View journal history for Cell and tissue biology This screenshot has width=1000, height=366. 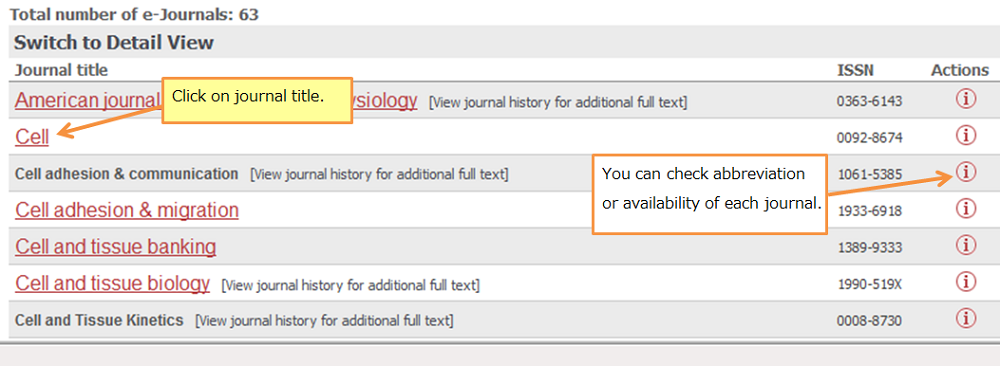click(350, 286)
